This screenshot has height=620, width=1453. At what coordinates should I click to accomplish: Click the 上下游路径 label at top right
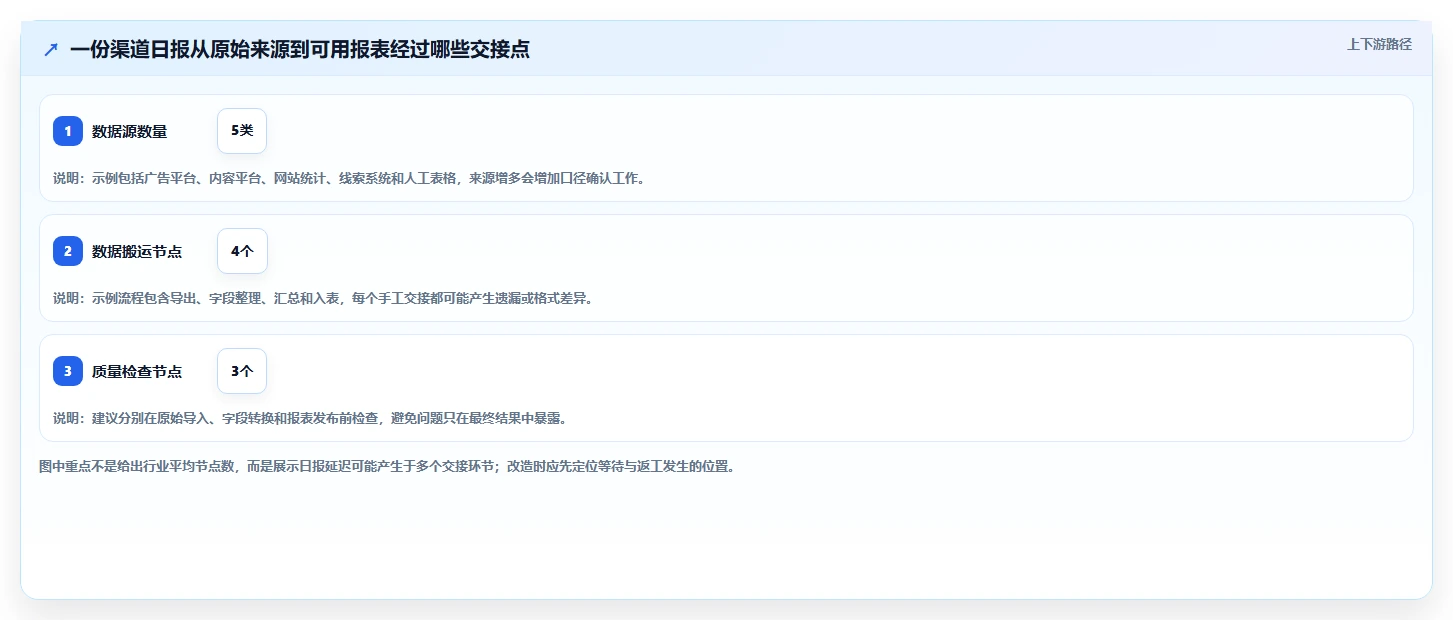(x=1379, y=44)
